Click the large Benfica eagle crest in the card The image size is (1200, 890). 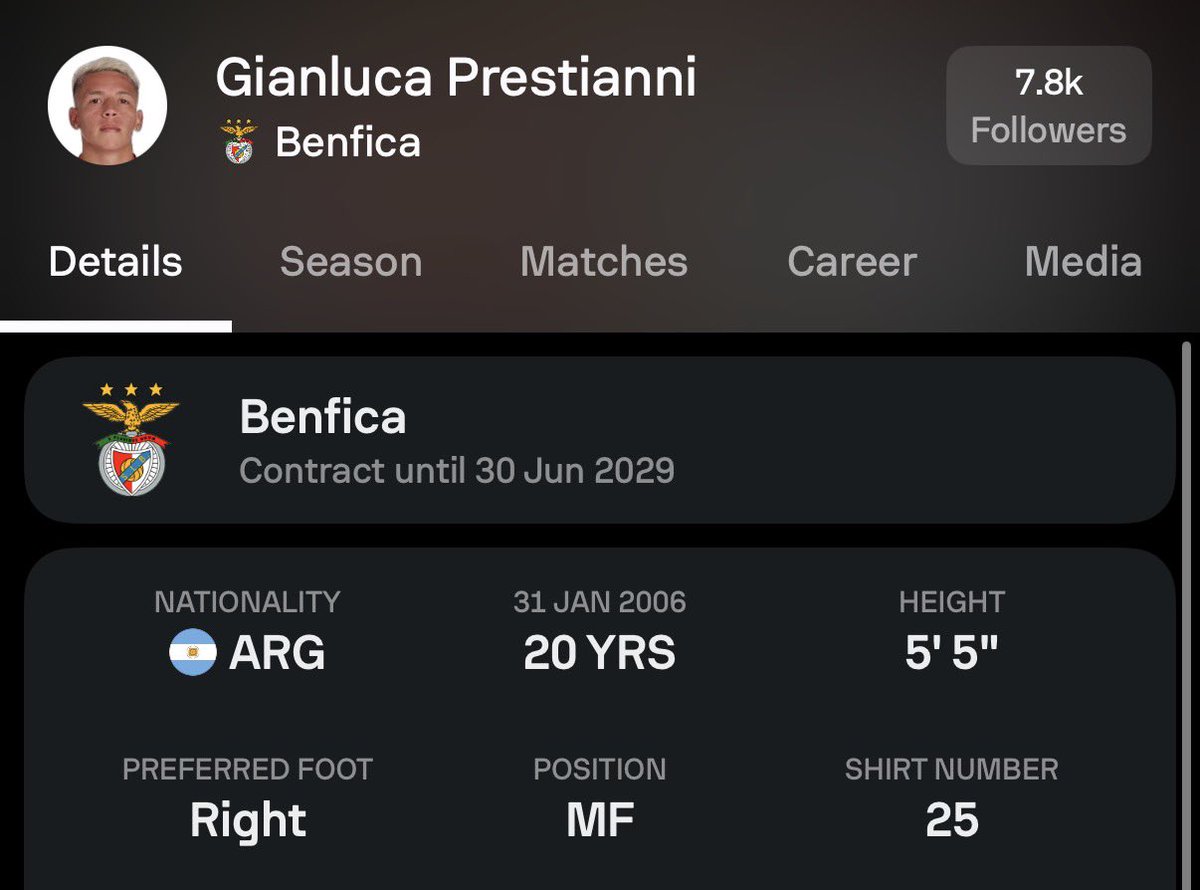click(131, 439)
